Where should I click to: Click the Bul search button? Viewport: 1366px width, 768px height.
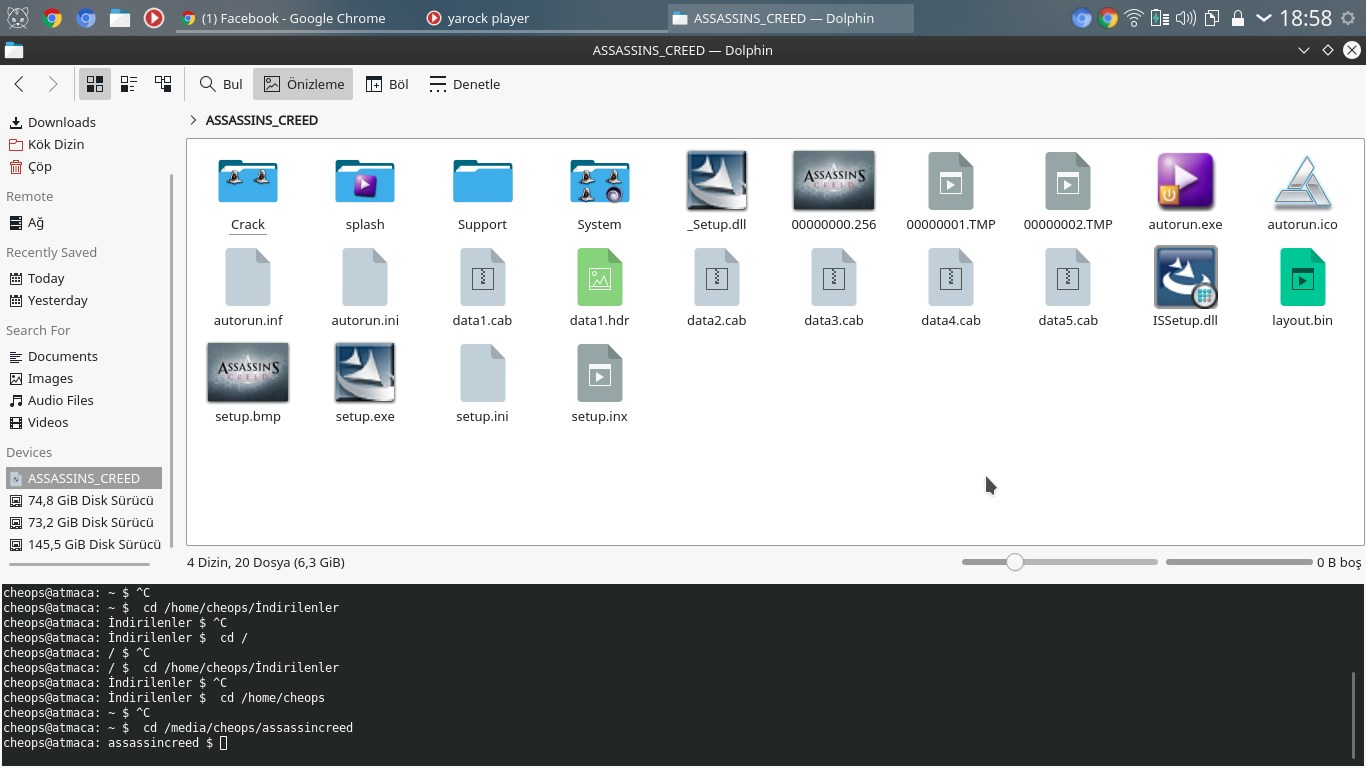coord(221,84)
